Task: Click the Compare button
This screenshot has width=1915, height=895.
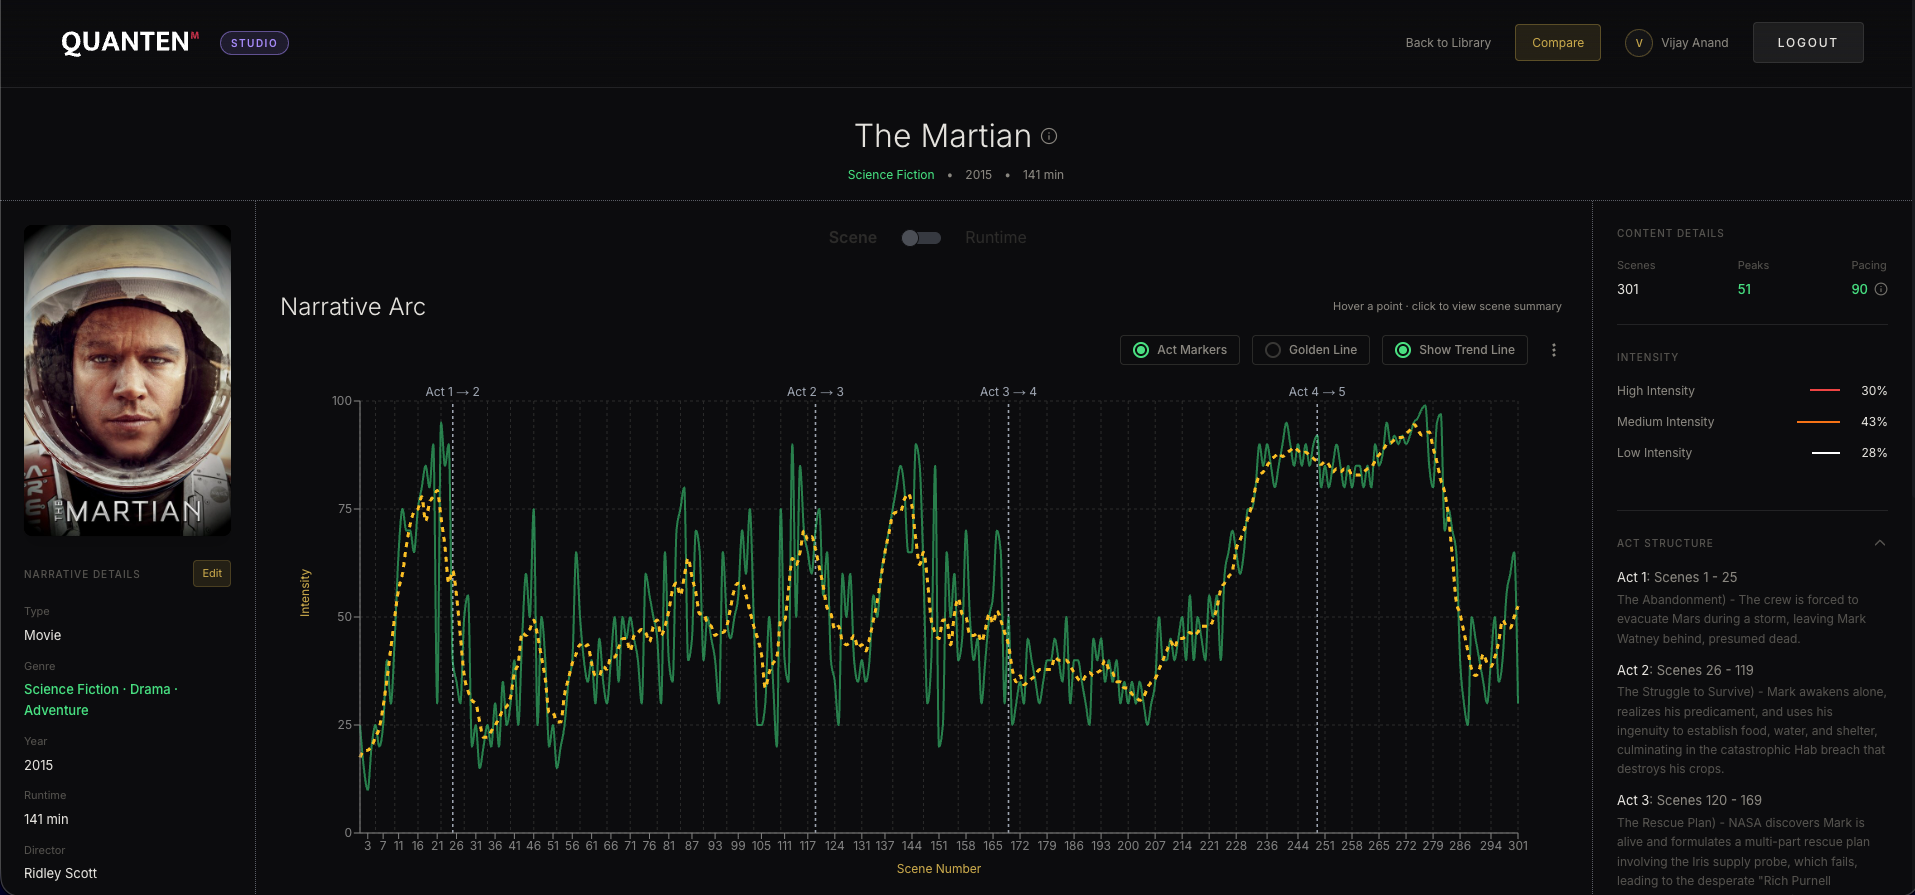Action: (1558, 43)
